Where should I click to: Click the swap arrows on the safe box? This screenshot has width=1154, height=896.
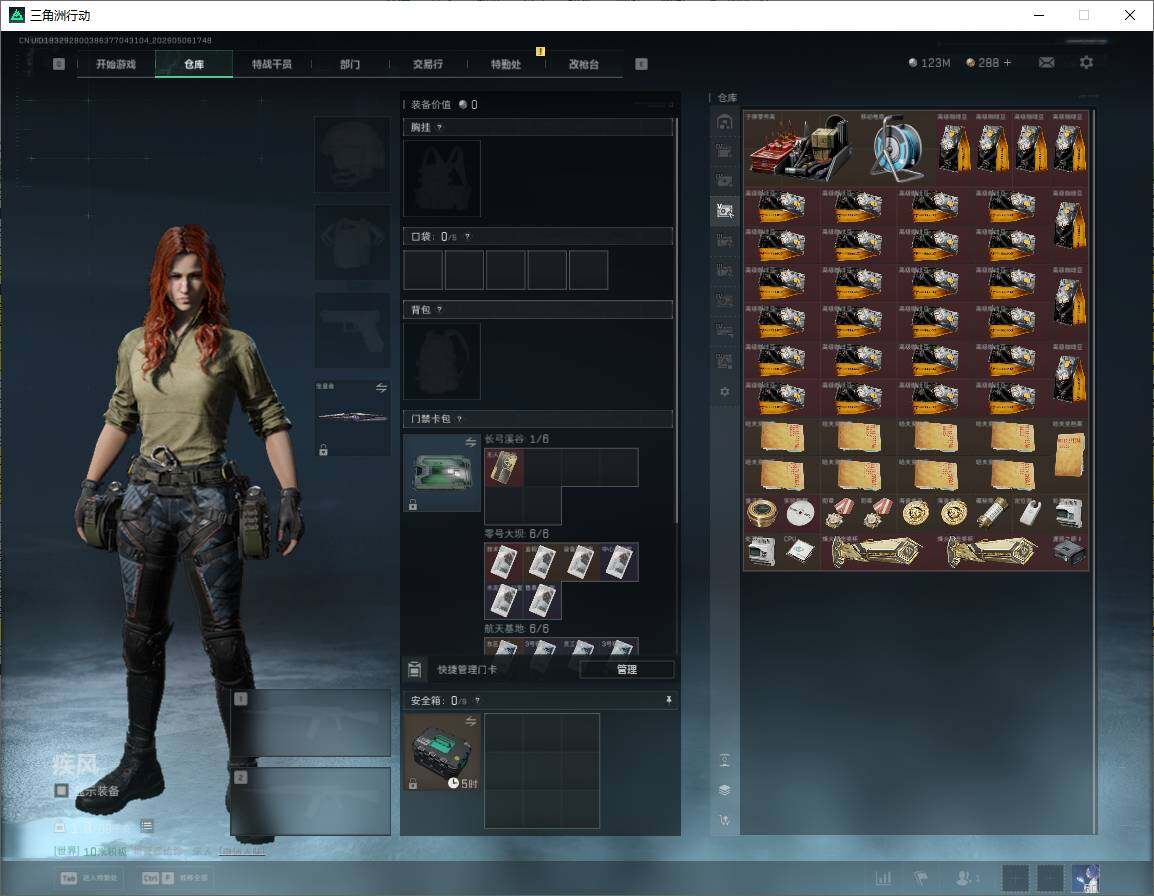(x=470, y=721)
